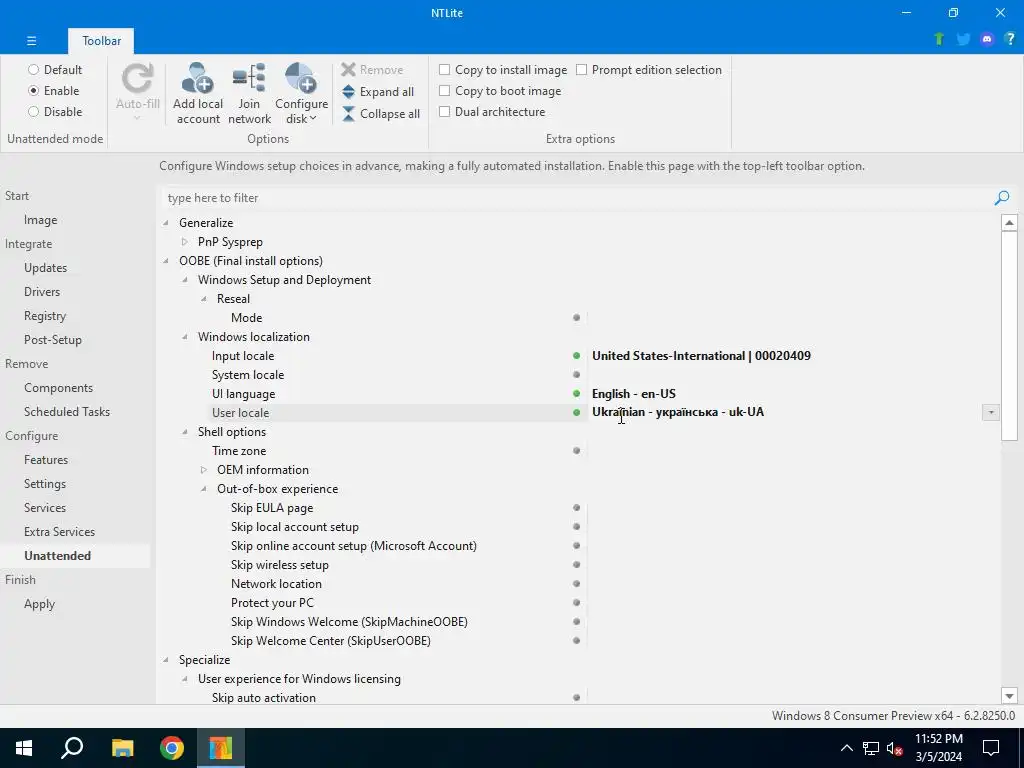Click the green update arrow icon
1024x768 pixels.
click(x=939, y=39)
